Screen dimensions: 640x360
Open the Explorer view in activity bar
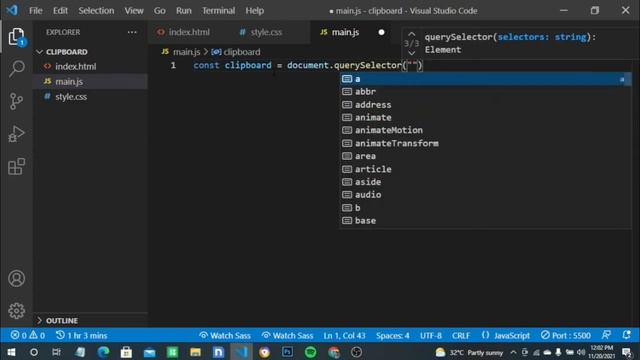pyautogui.click(x=16, y=37)
